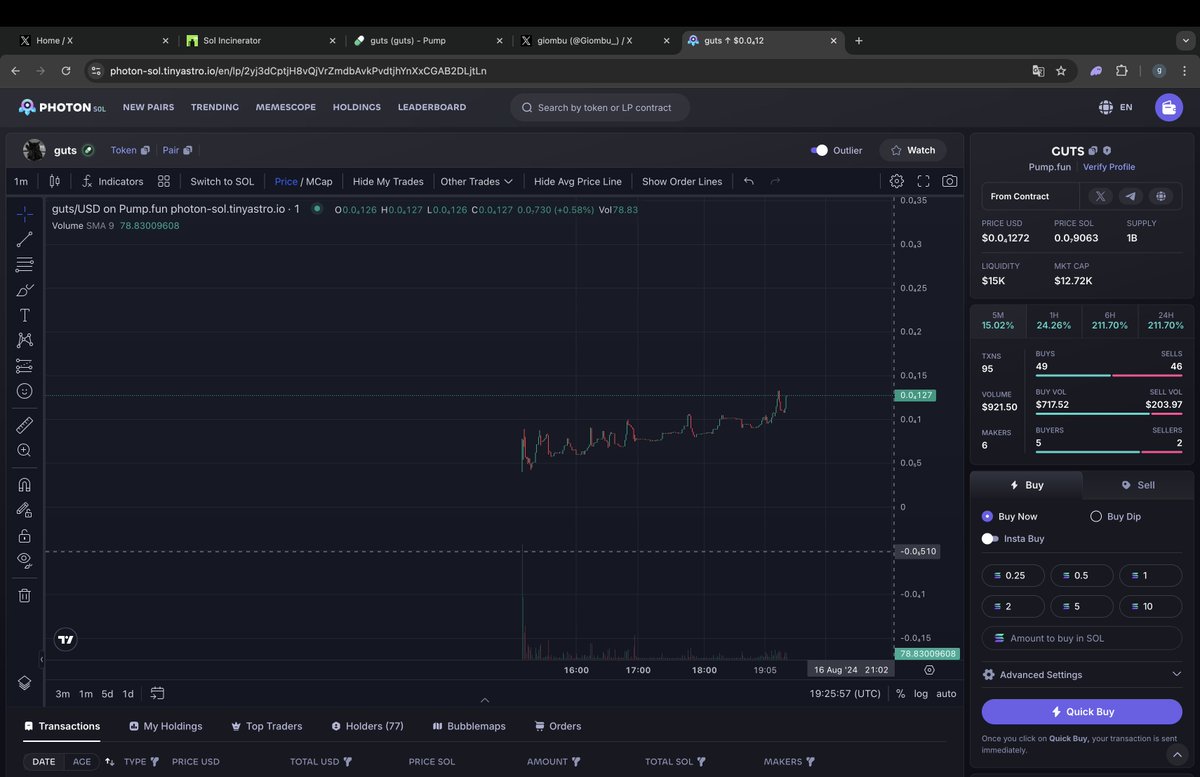Toggle percent scale on chart
The height and width of the screenshot is (777, 1200).
(x=900, y=693)
